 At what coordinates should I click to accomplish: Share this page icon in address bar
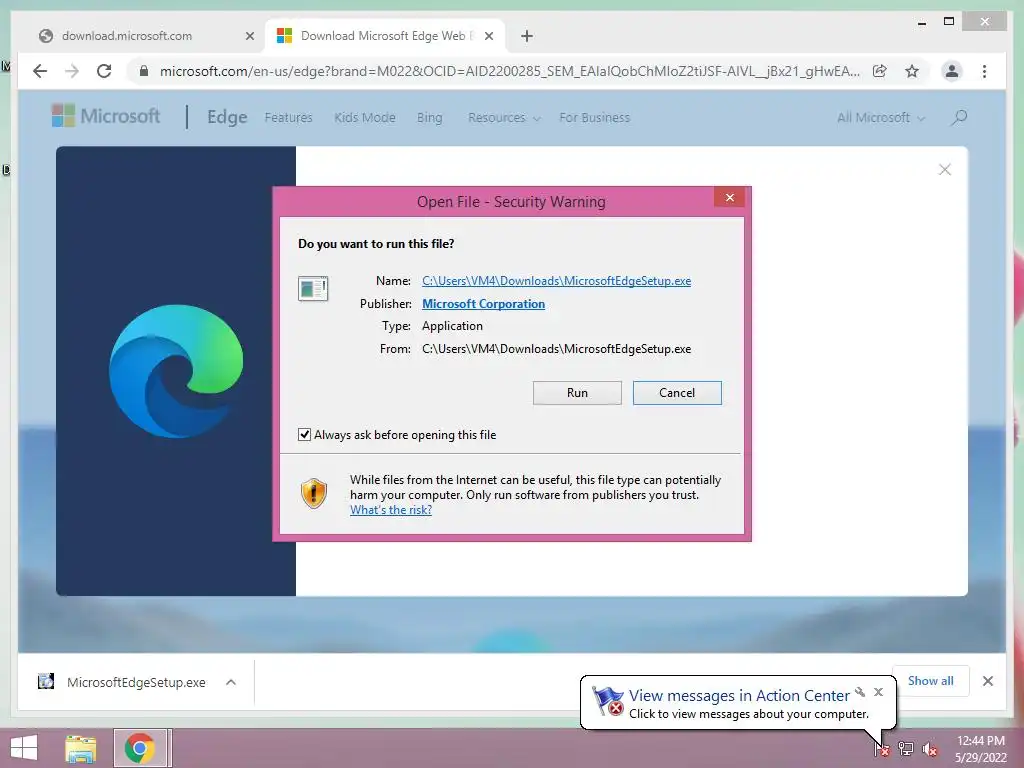pyautogui.click(x=880, y=71)
